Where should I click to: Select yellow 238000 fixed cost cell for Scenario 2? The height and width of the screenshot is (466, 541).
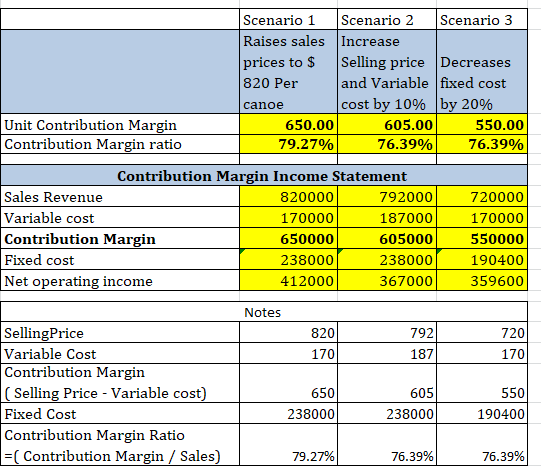(387, 260)
